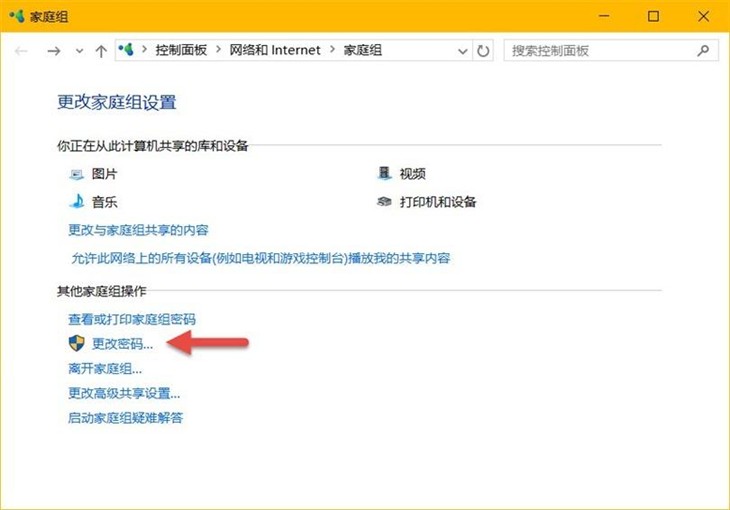Select 控制面板 in the breadcrumb path
The image size is (730, 510).
point(181,50)
